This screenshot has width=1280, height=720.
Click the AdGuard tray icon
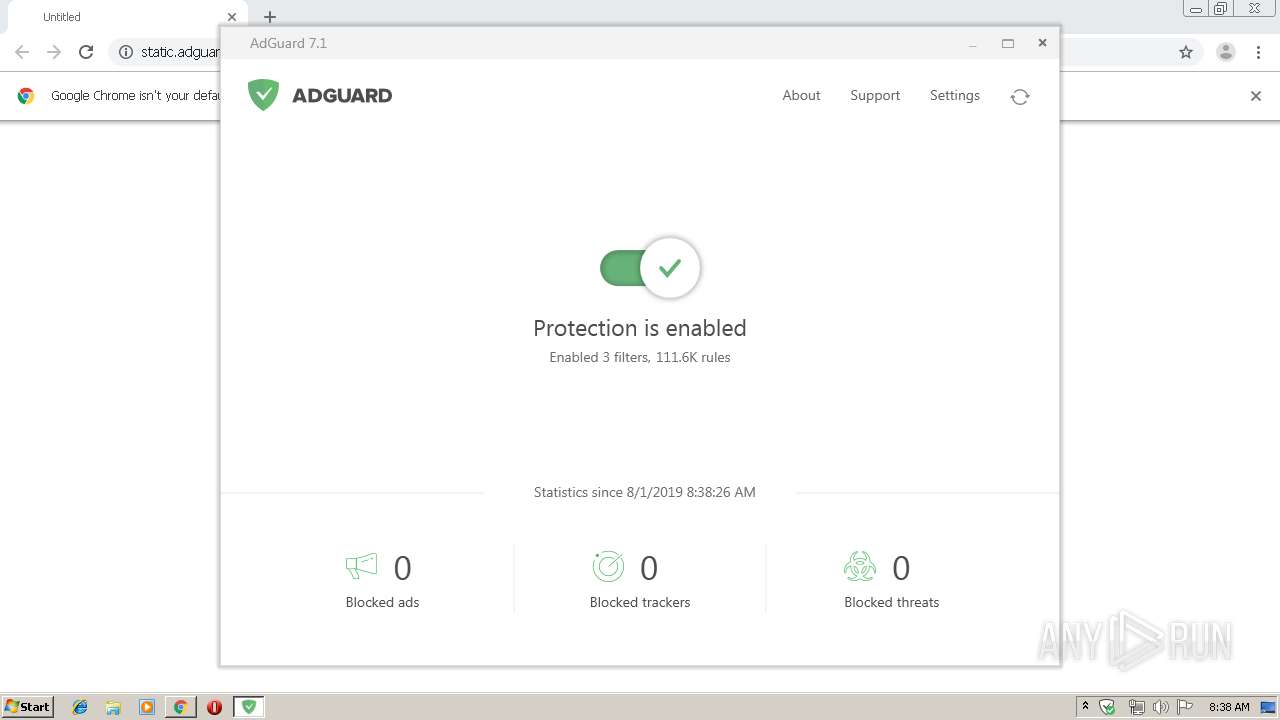coord(1107,707)
